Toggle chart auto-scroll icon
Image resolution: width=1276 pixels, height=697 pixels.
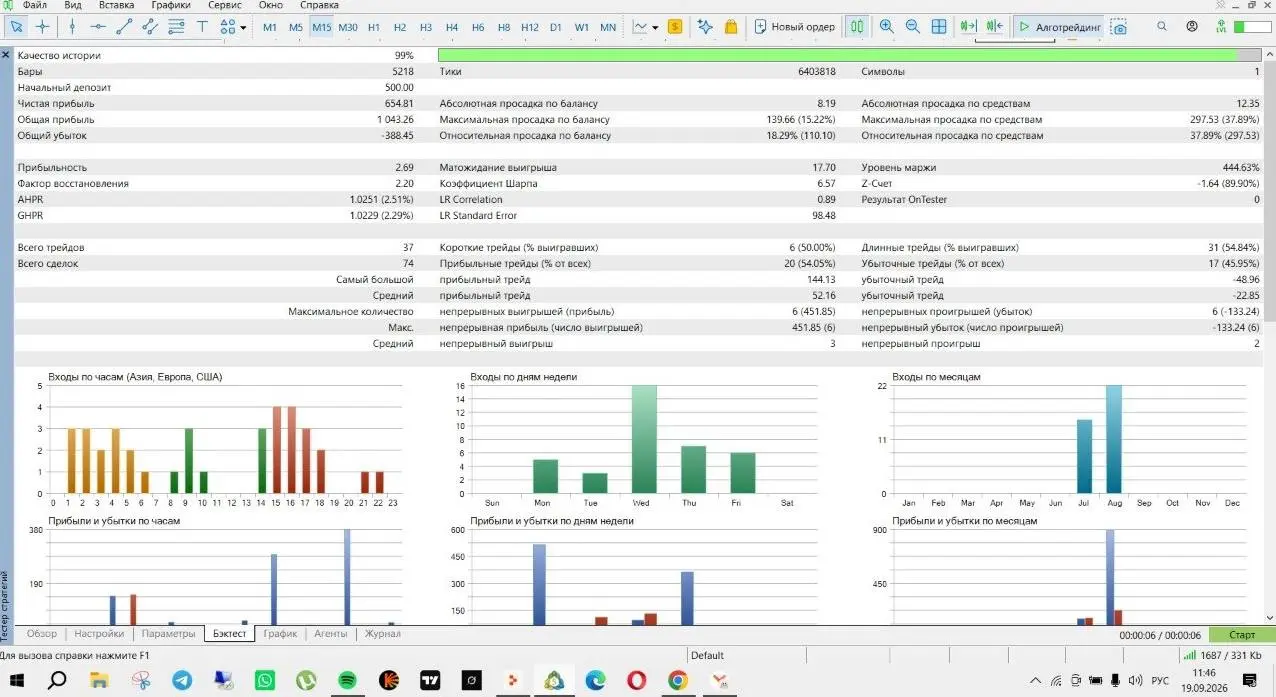click(967, 27)
